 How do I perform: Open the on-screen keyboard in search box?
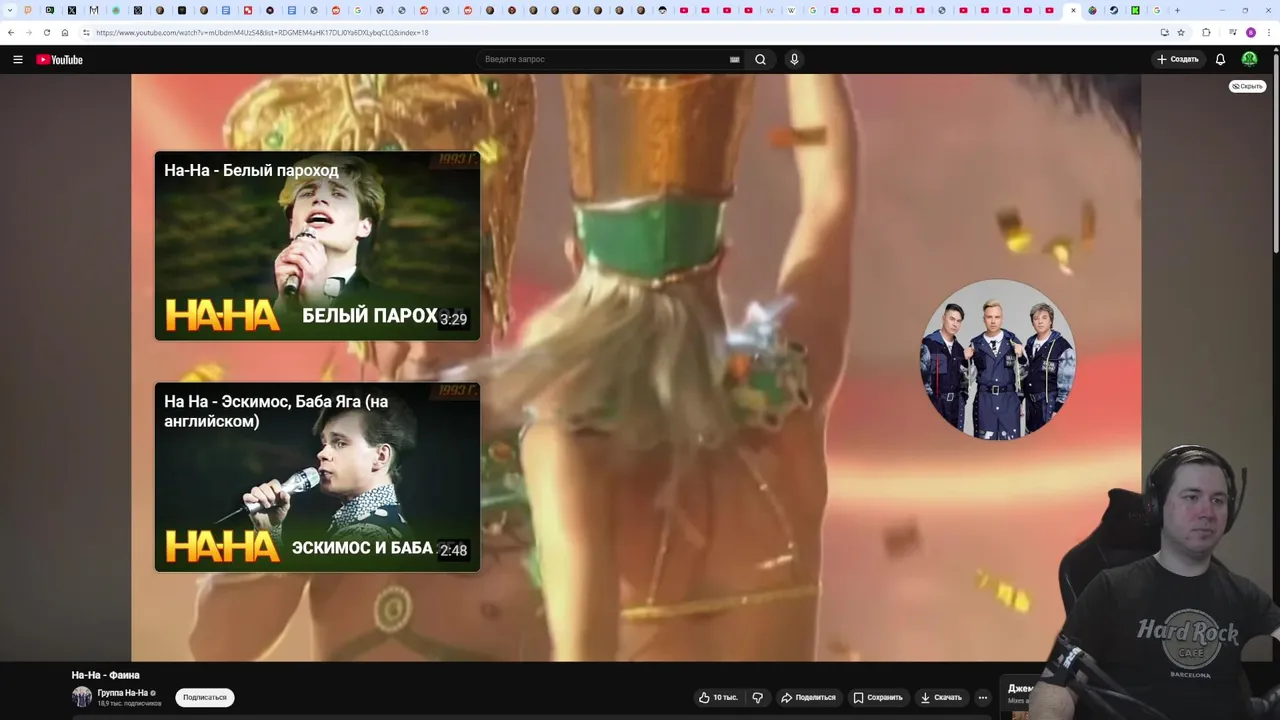click(735, 60)
